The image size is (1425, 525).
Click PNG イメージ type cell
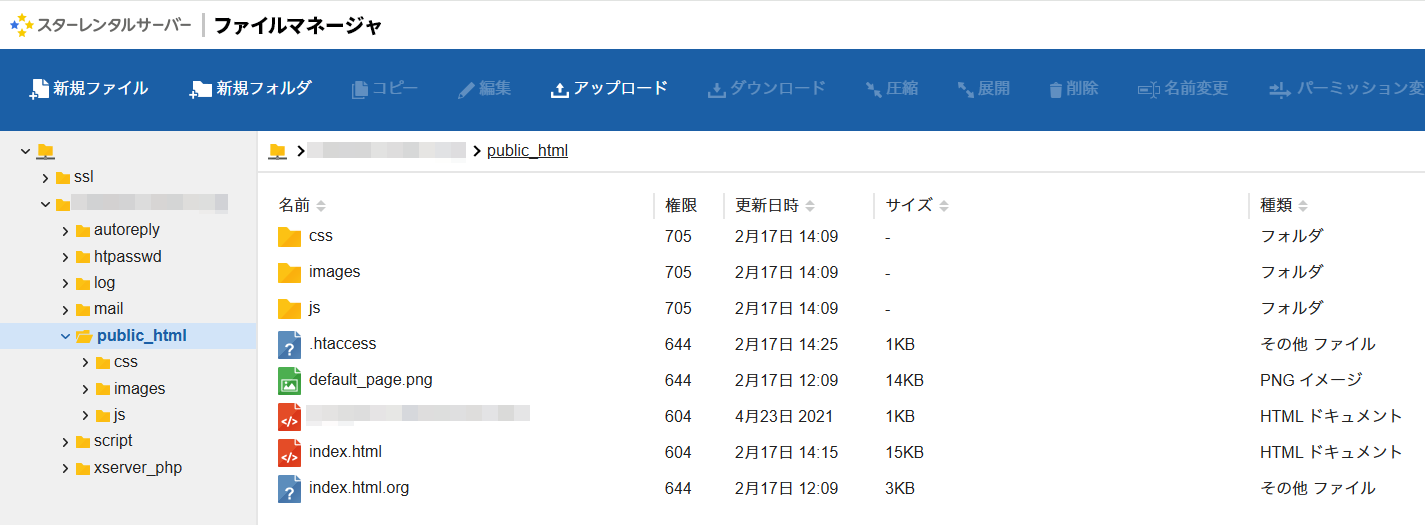[1311, 380]
